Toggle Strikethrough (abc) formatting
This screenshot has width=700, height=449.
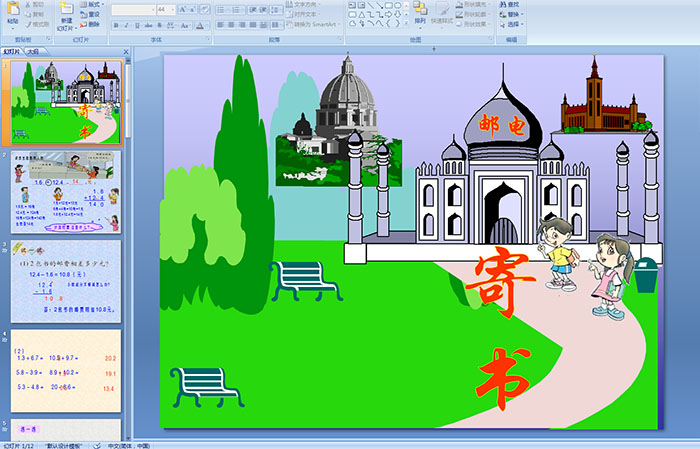pos(148,25)
